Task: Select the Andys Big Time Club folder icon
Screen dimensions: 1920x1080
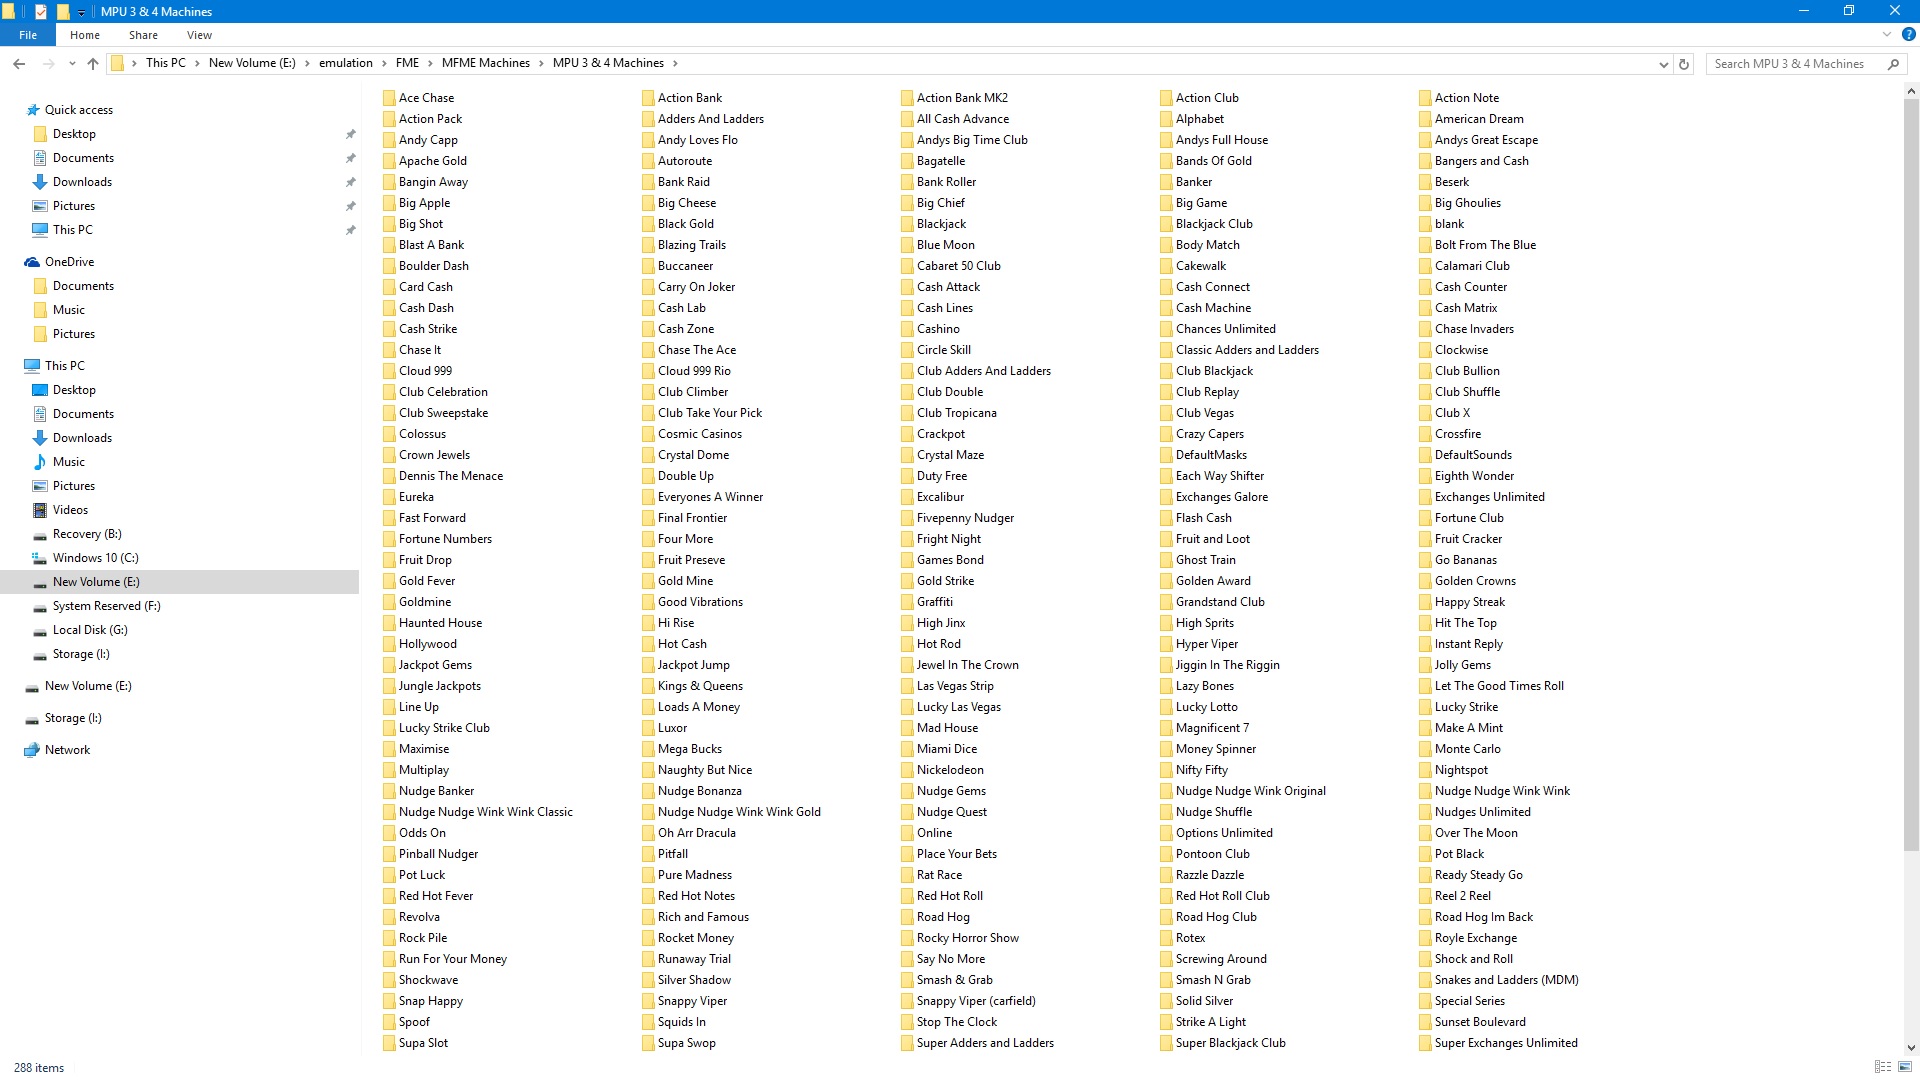Action: [908, 140]
